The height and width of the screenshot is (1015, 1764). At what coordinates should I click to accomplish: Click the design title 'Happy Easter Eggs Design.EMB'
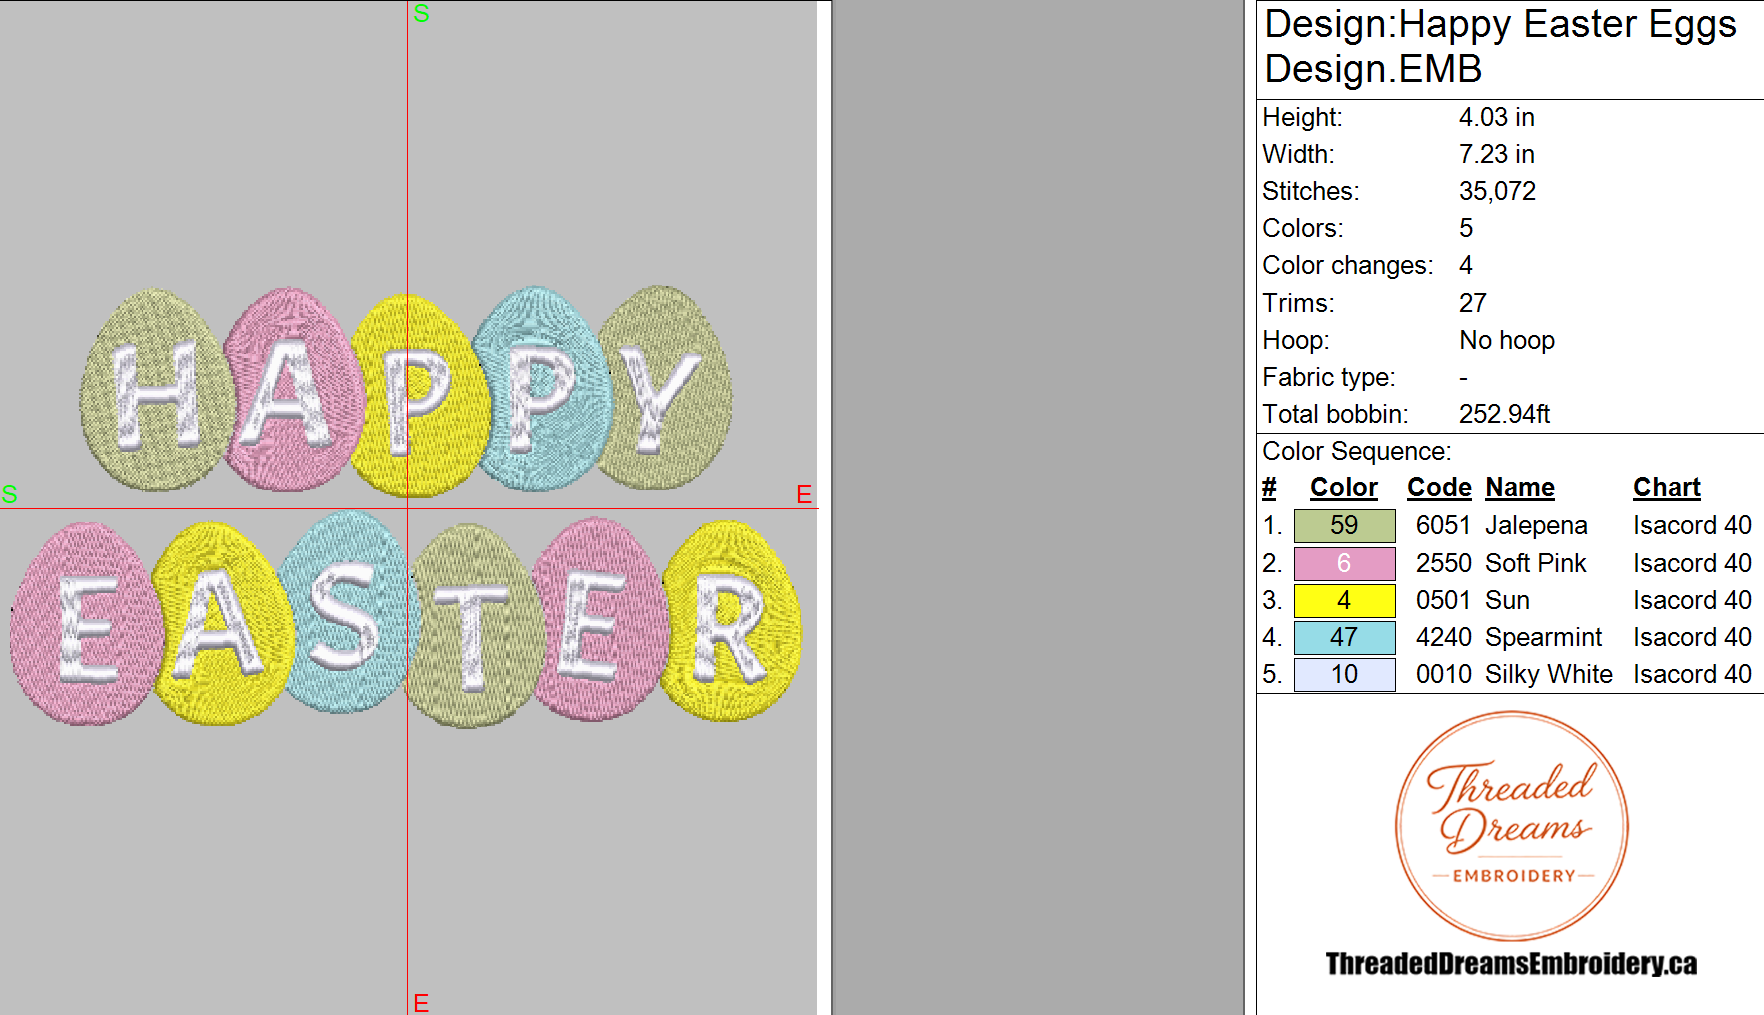coord(1500,46)
